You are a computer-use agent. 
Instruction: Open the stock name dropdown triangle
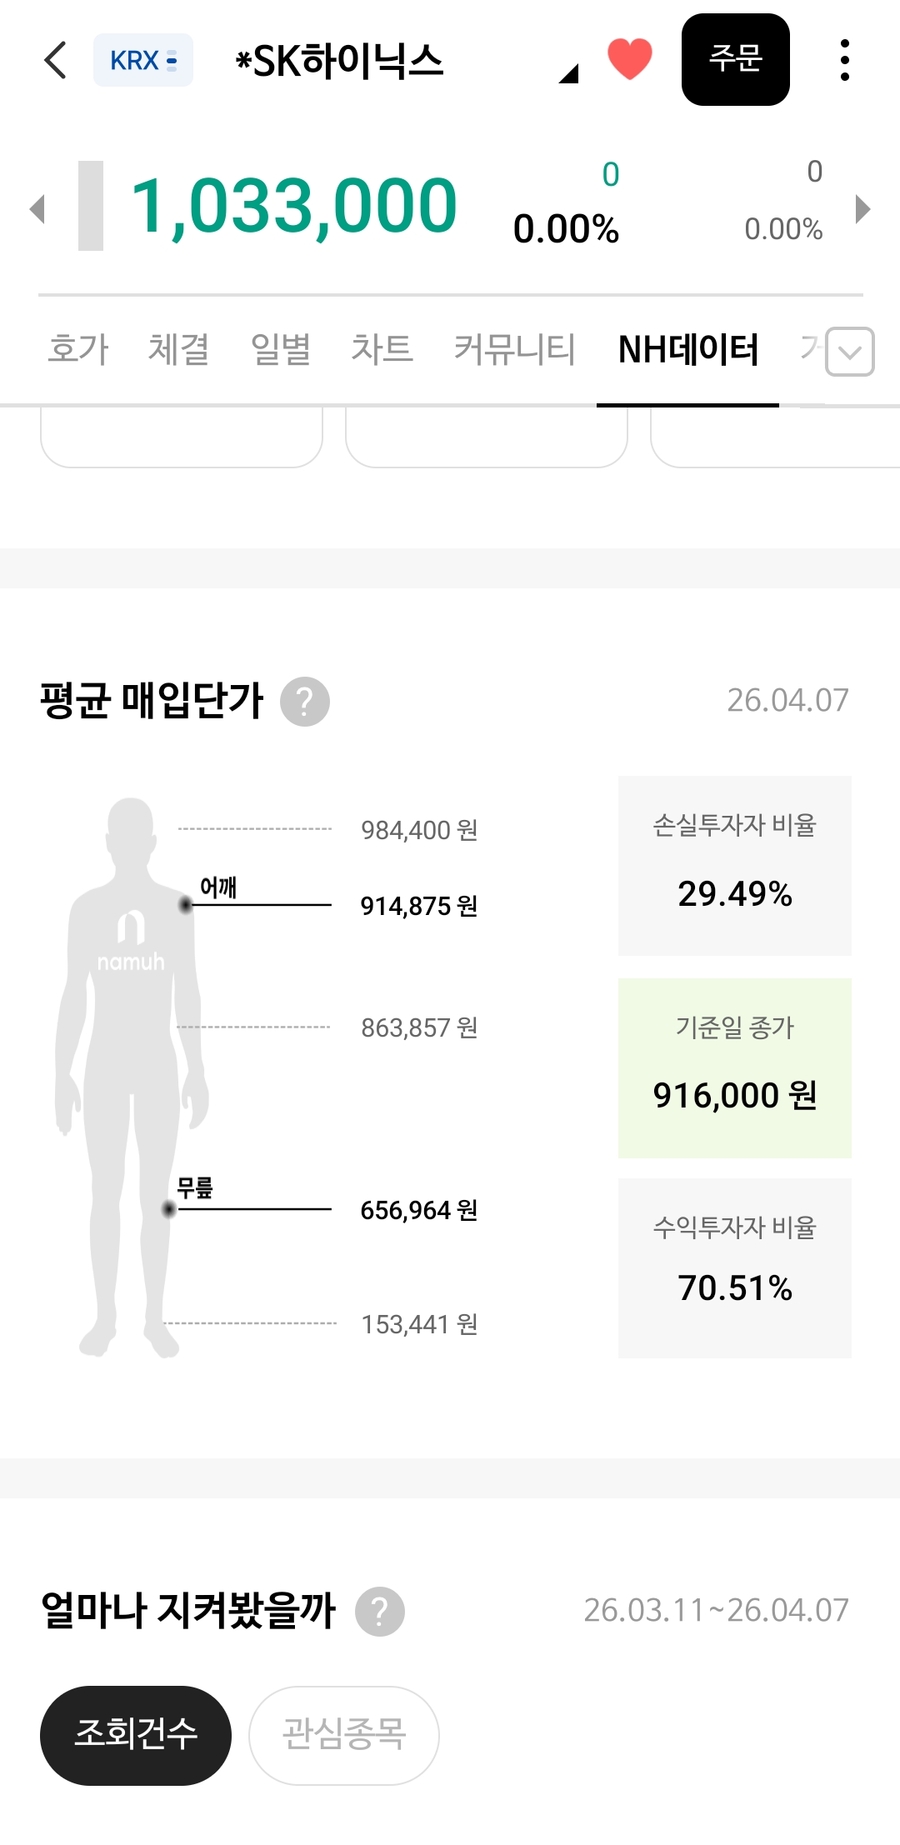[568, 75]
